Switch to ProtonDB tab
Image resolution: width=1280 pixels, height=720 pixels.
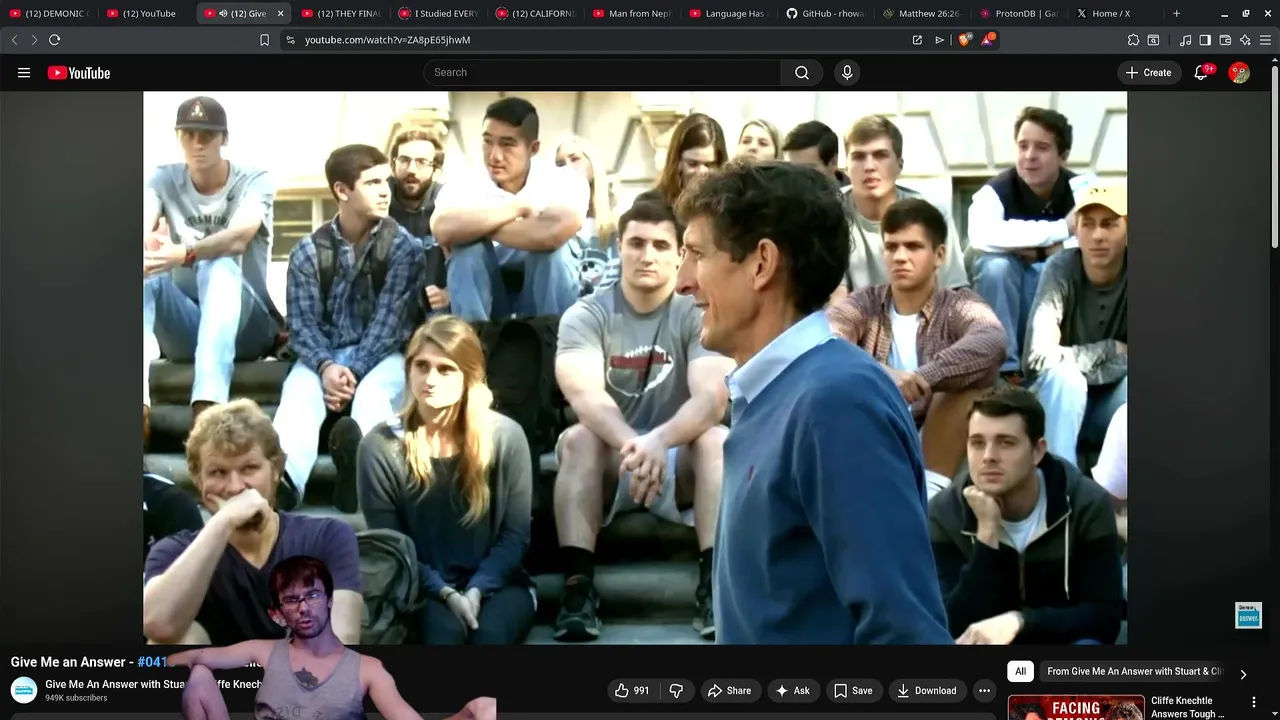pyautogui.click(x=1020, y=14)
